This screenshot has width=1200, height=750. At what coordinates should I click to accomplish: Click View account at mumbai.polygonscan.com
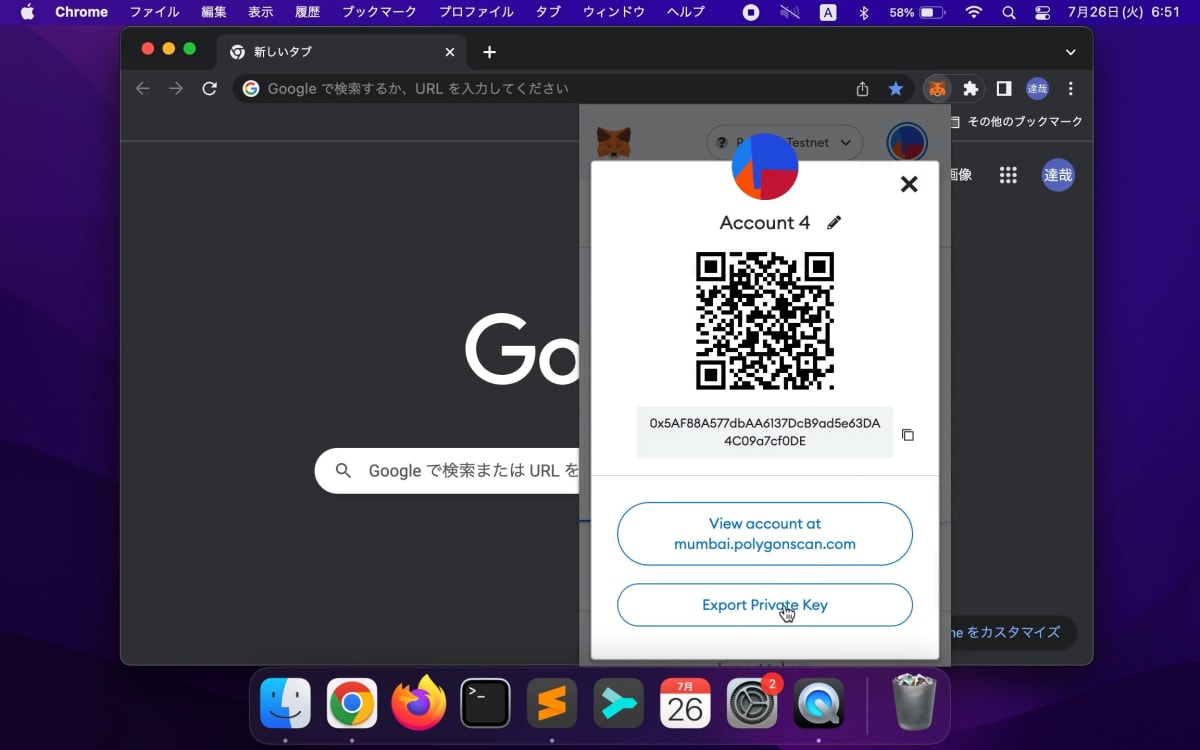click(765, 534)
